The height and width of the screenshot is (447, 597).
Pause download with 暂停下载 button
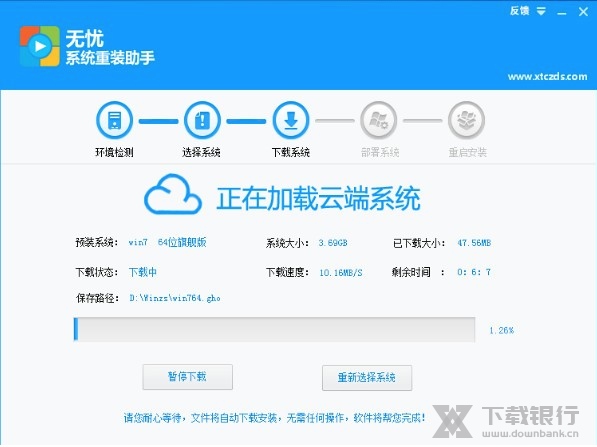click(188, 377)
